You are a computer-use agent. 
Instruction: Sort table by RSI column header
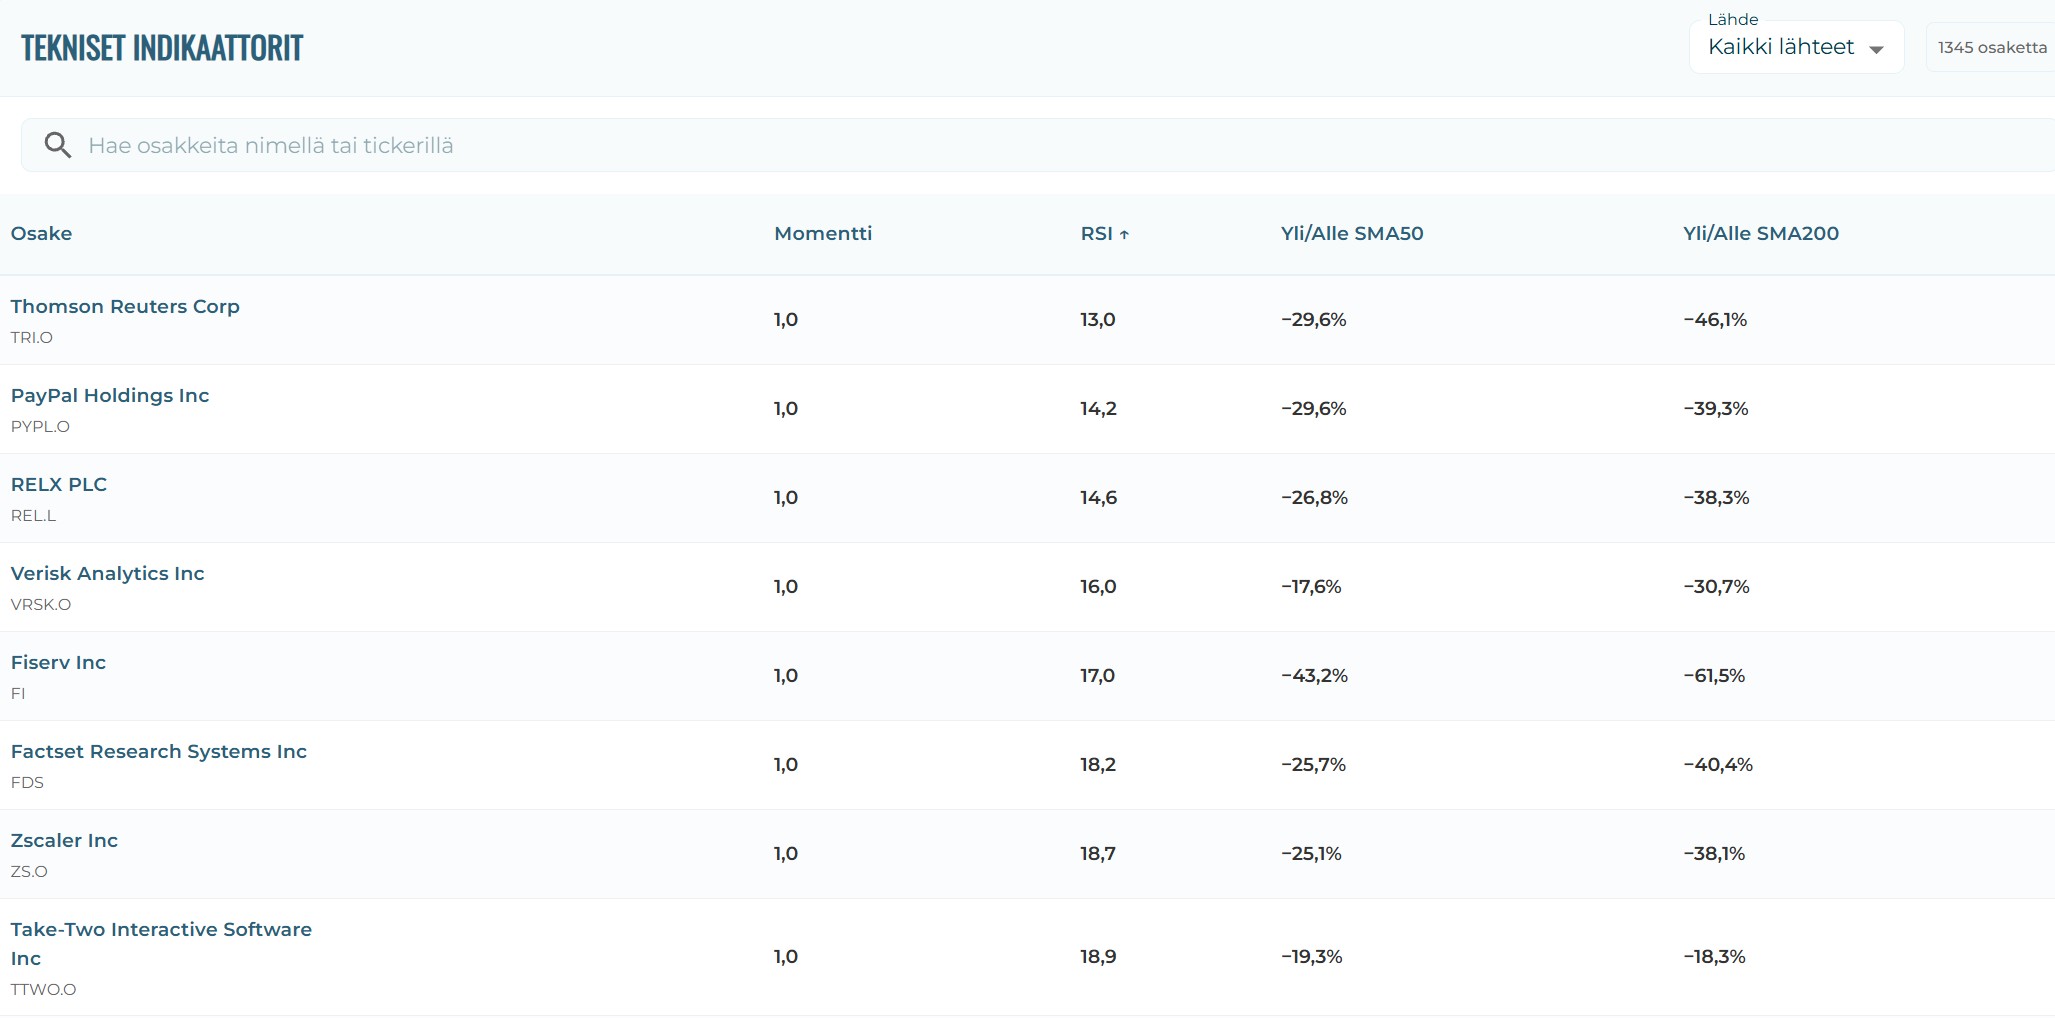[x=1096, y=234]
